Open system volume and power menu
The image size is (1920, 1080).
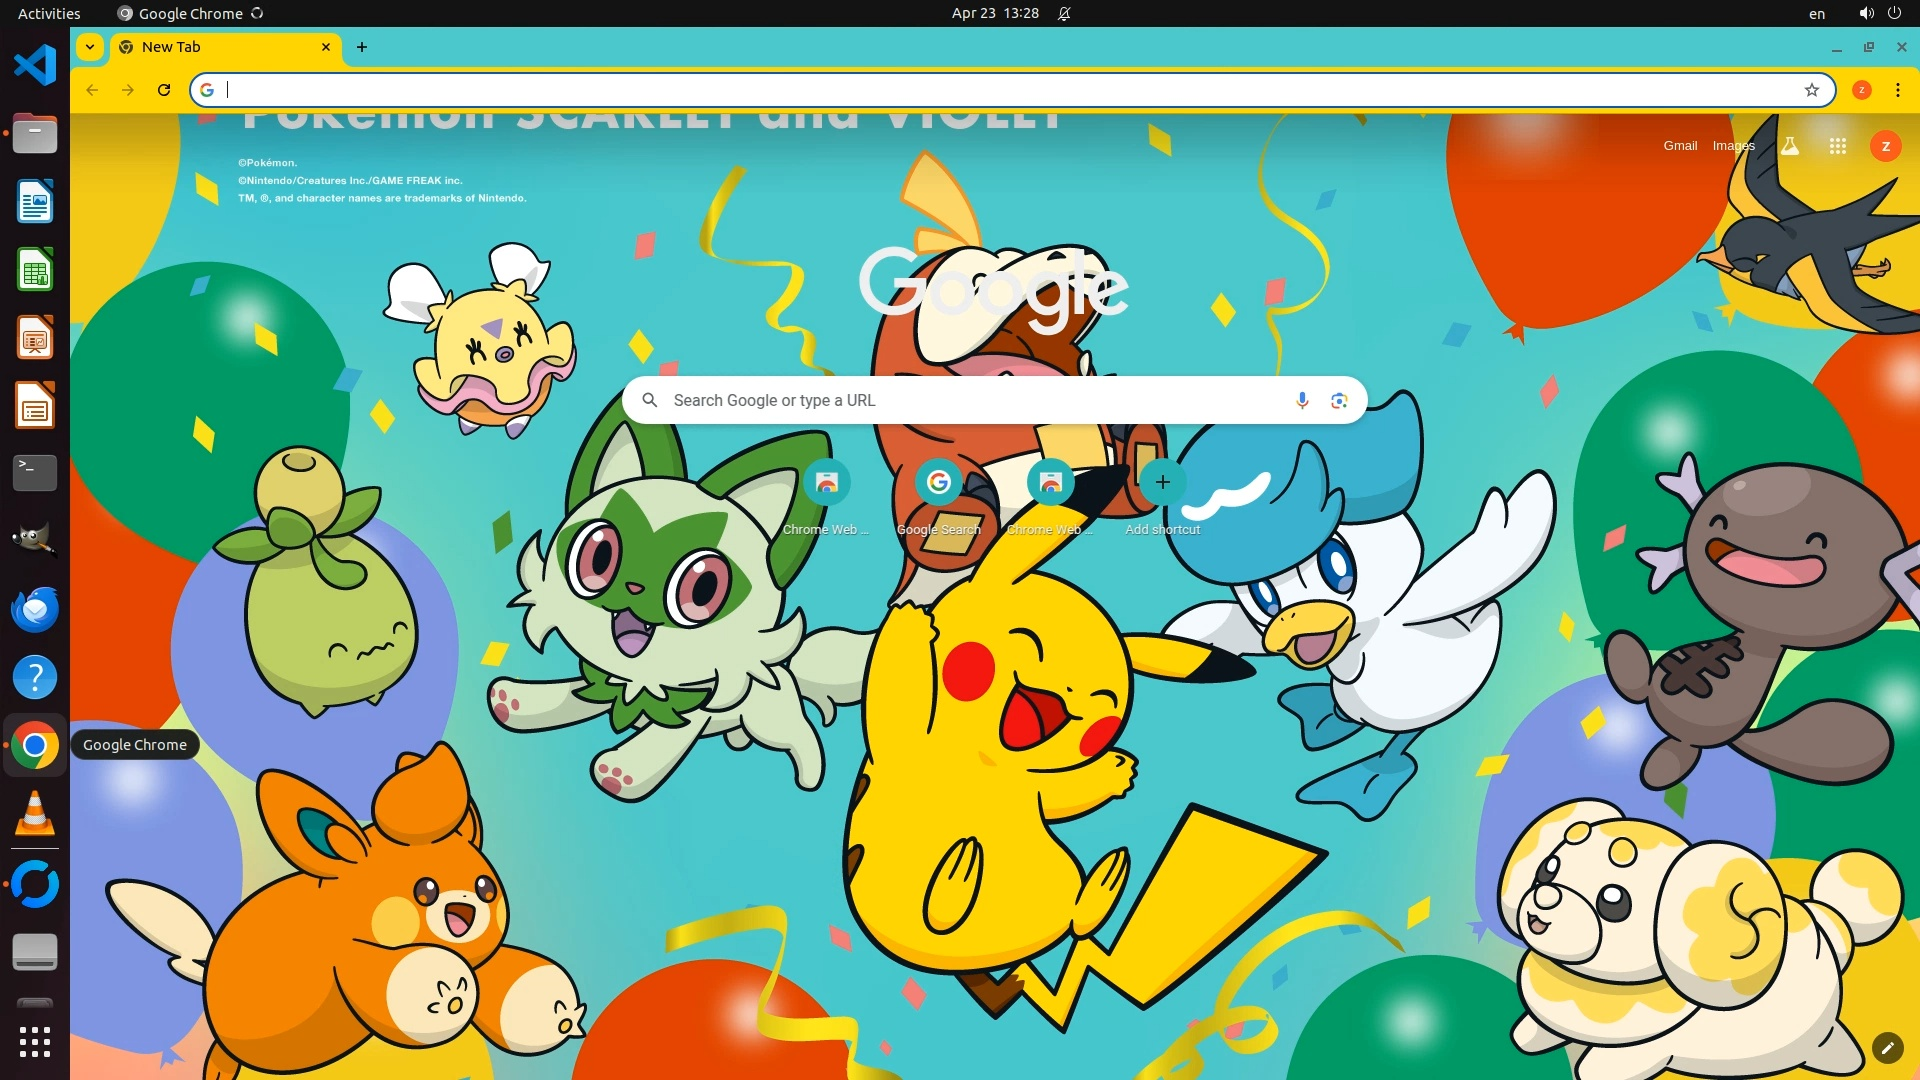[x=1879, y=13]
